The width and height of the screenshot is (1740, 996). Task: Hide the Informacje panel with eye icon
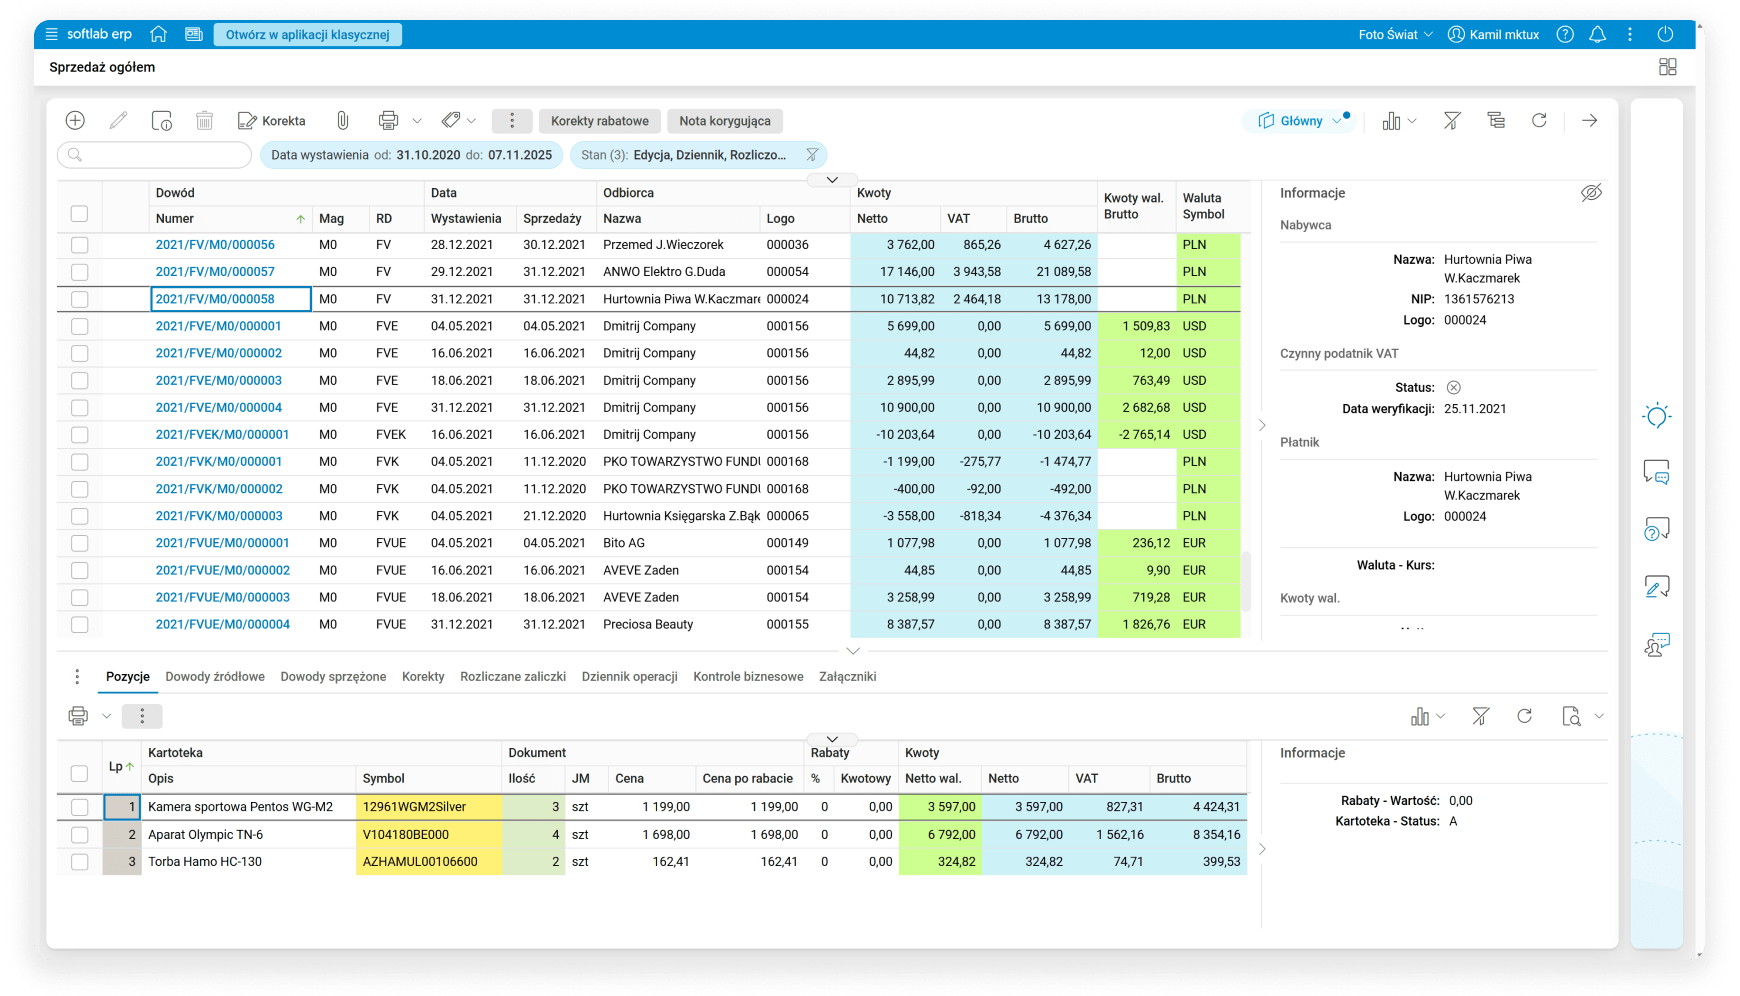click(1590, 193)
